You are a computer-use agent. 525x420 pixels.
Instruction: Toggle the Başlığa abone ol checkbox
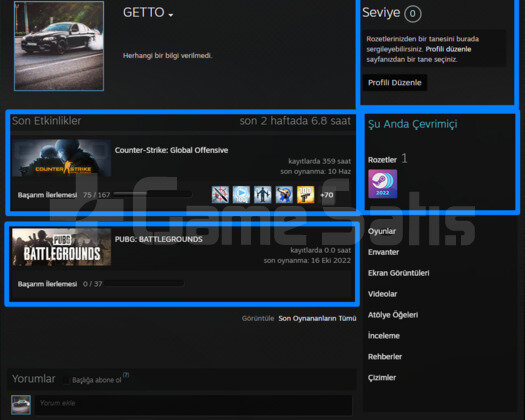[66, 380]
